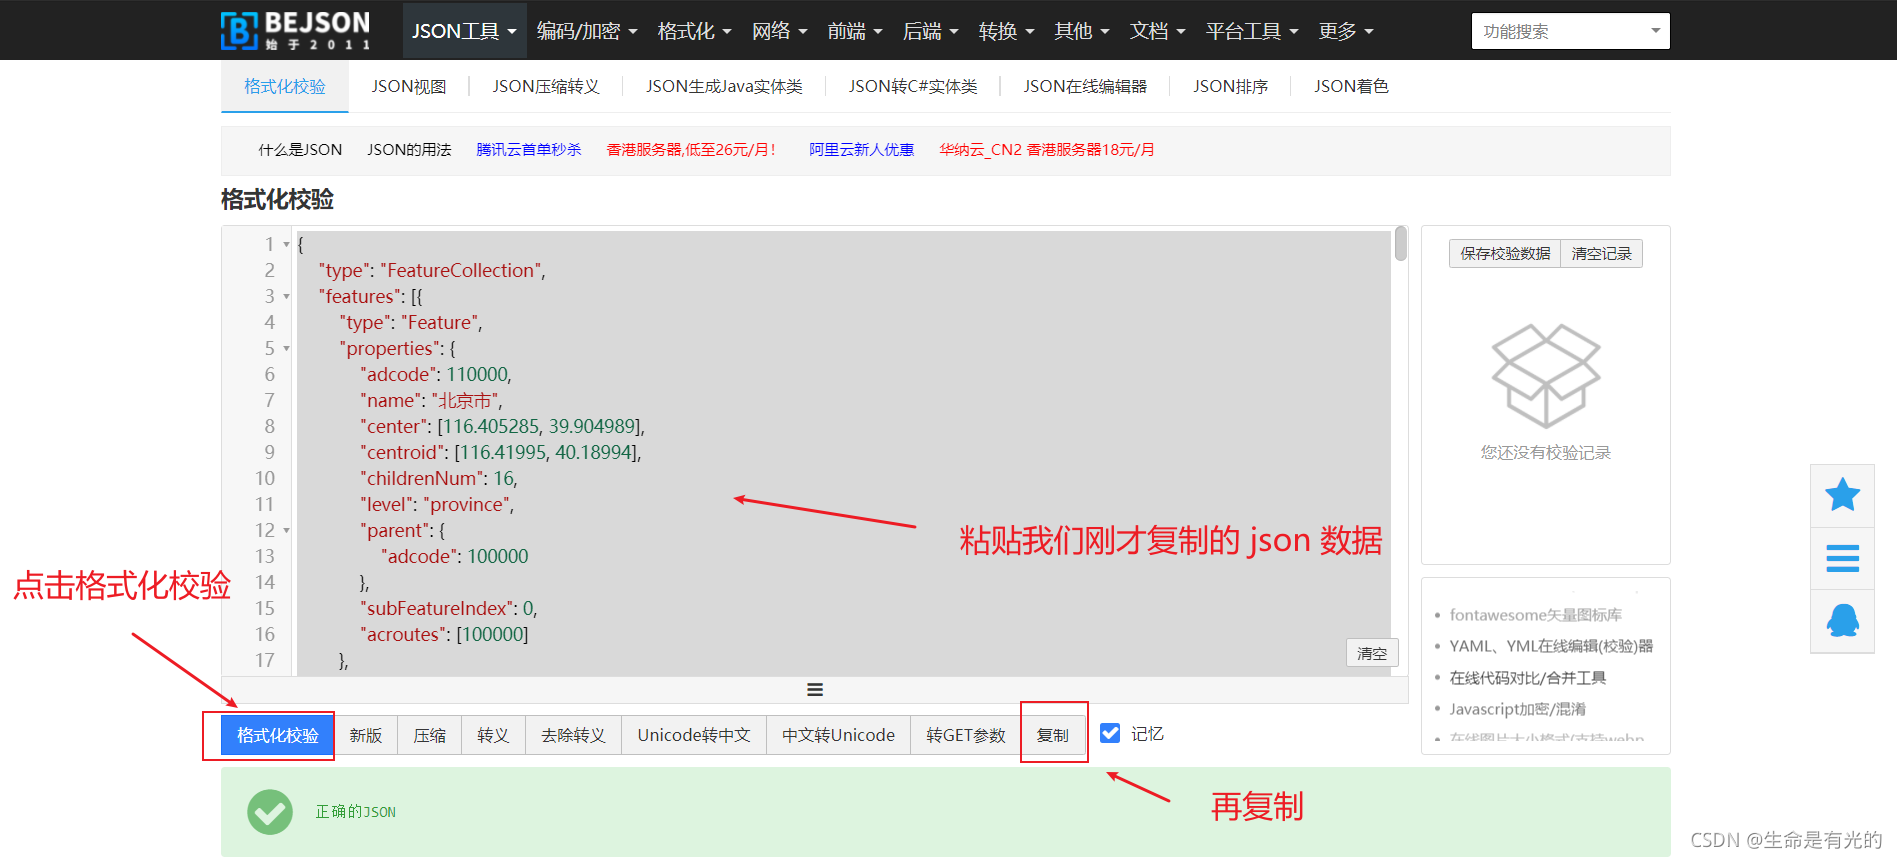Viewport: 1897px width, 858px height.
Task: Click the 去除转义 button
Action: (573, 735)
